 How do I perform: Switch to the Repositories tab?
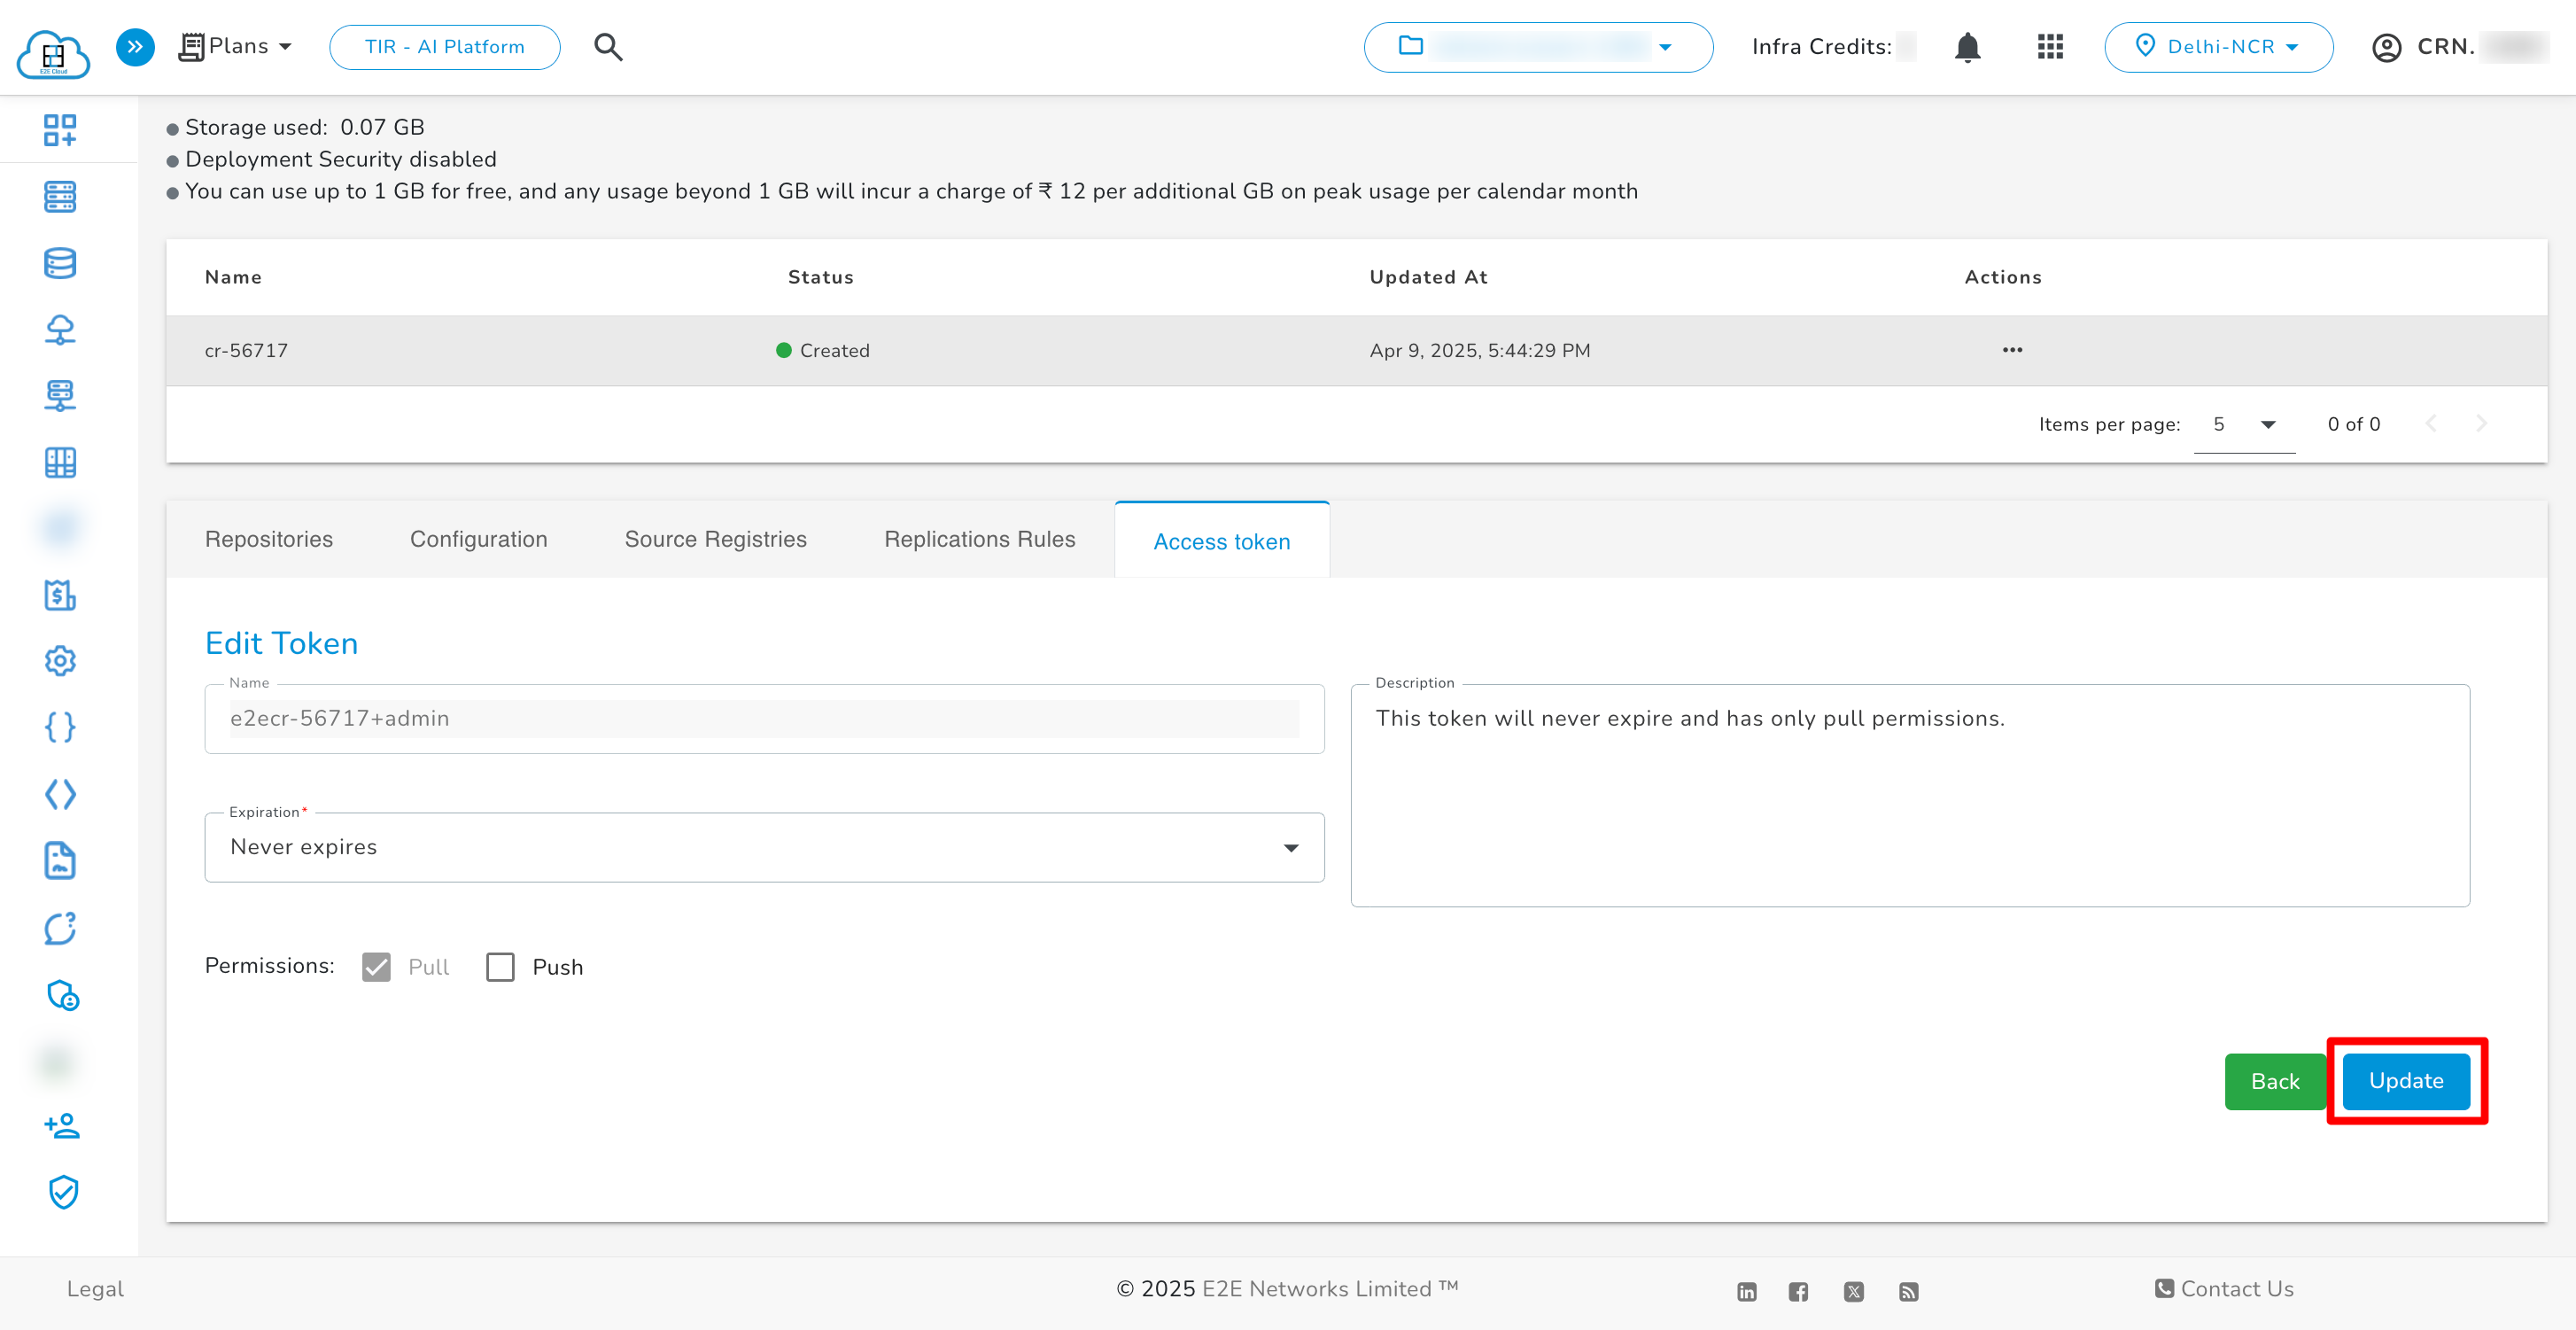pyautogui.click(x=269, y=539)
